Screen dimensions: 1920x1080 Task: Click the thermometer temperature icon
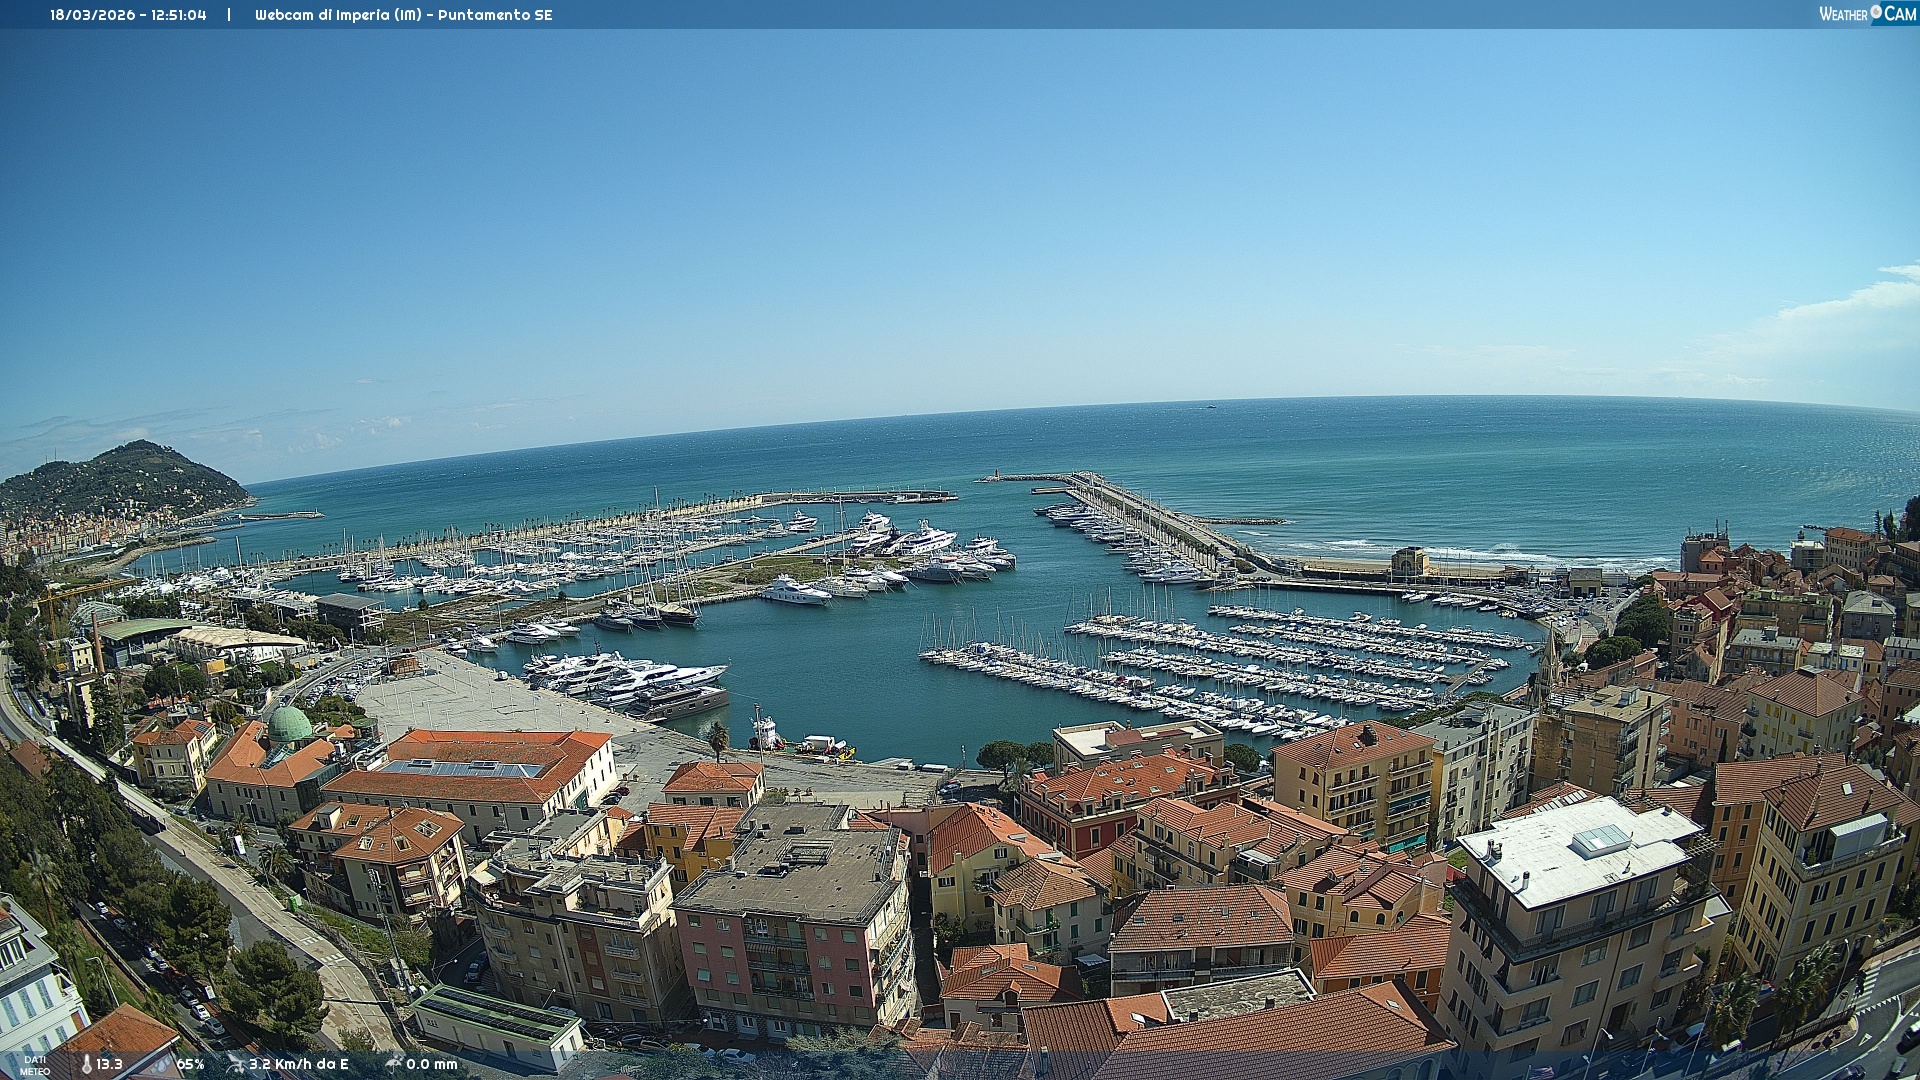86,1064
